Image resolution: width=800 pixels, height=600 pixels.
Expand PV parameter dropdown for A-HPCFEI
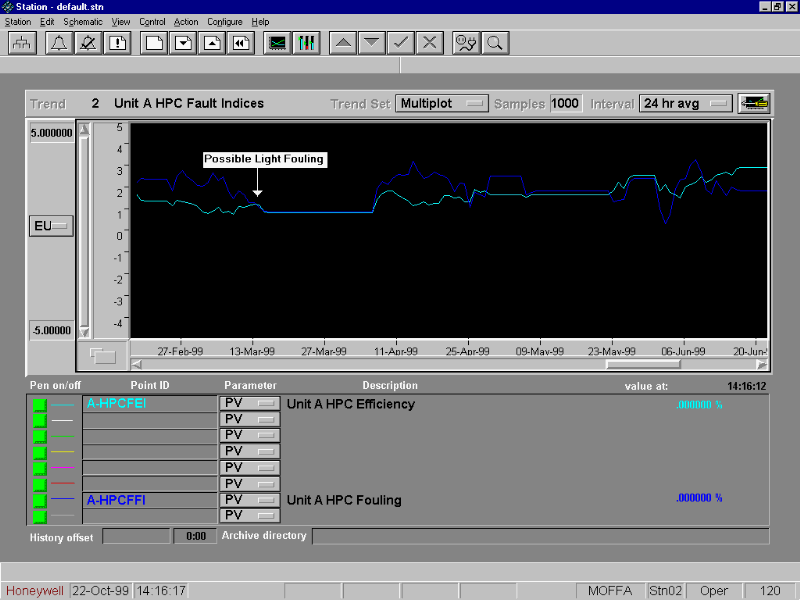click(x=267, y=404)
